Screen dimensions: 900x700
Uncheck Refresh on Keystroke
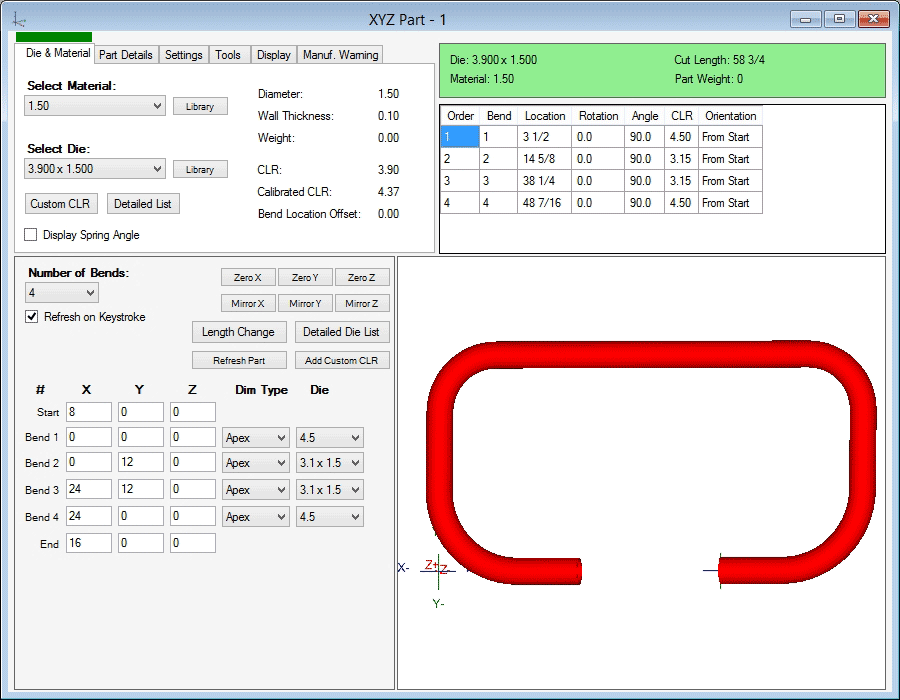32,317
